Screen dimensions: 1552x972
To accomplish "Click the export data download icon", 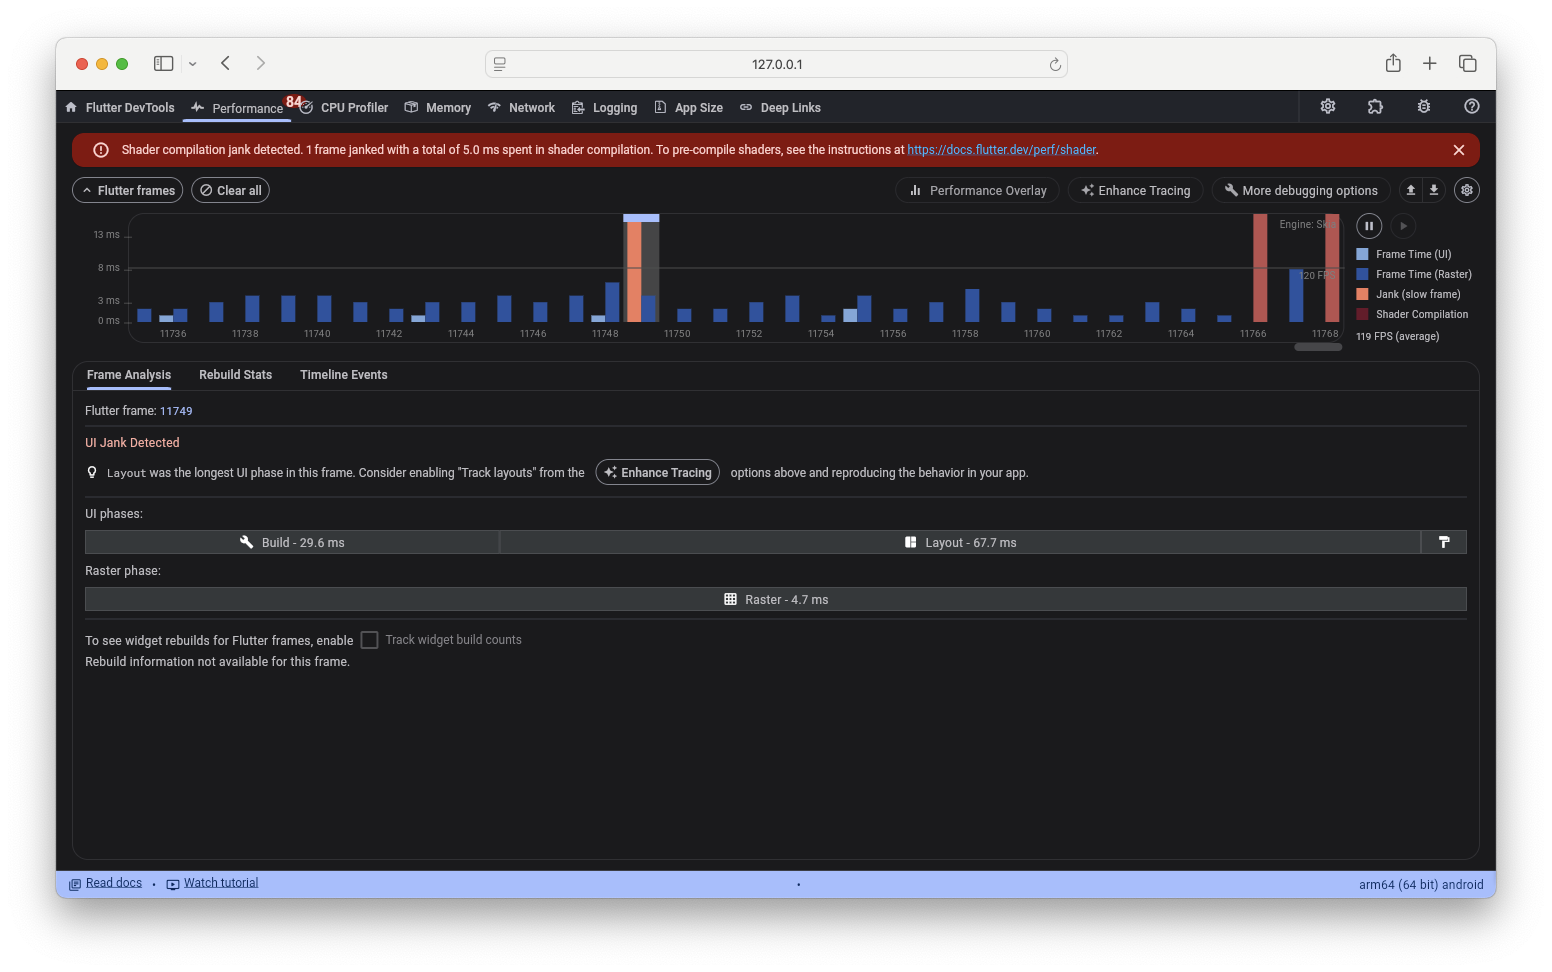I will tap(1434, 190).
